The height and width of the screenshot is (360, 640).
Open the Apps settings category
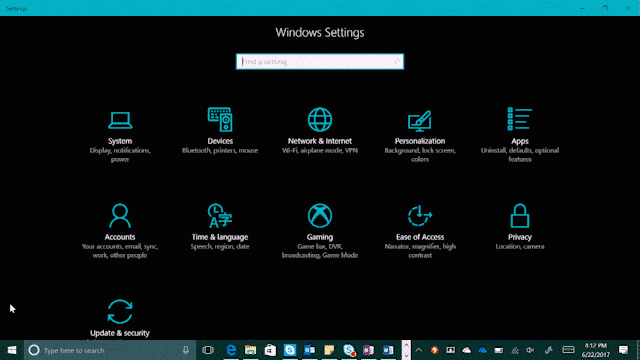coord(520,135)
